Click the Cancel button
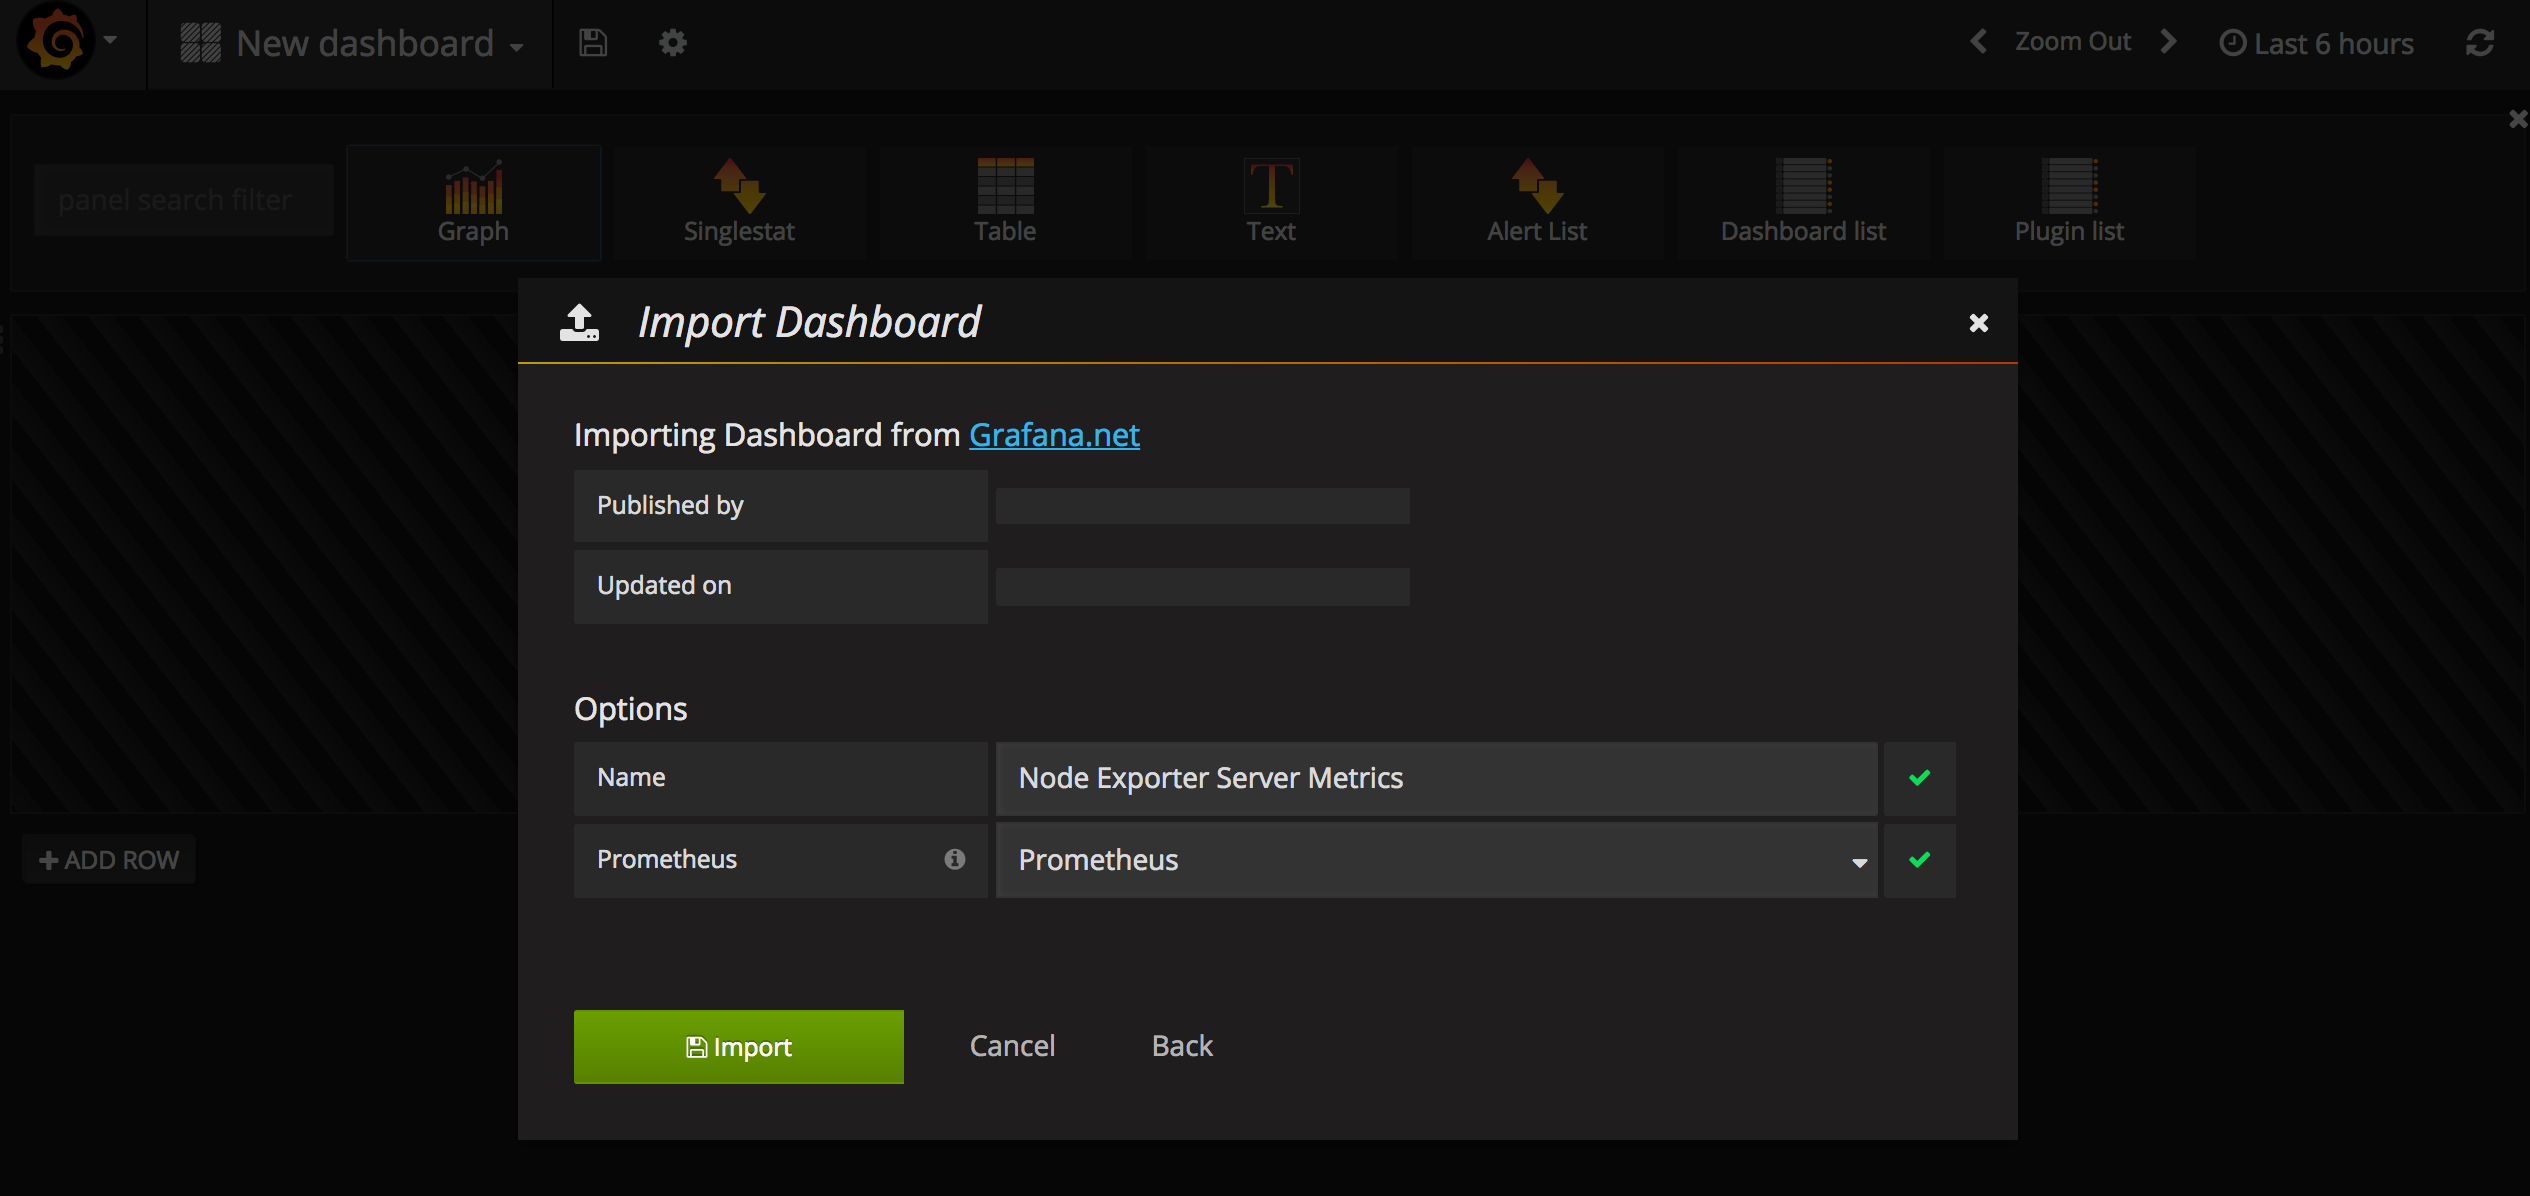Image resolution: width=2530 pixels, height=1196 pixels. click(x=1012, y=1046)
